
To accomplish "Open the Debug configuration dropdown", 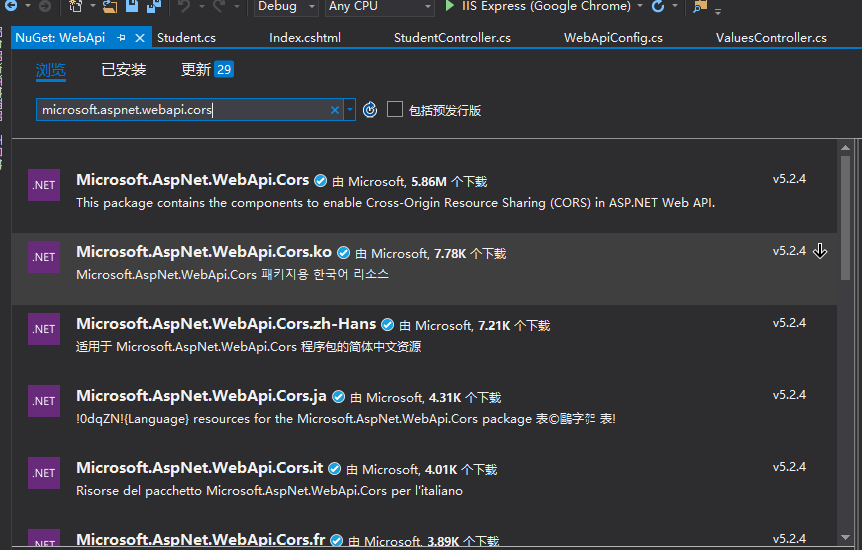I will (286, 7).
